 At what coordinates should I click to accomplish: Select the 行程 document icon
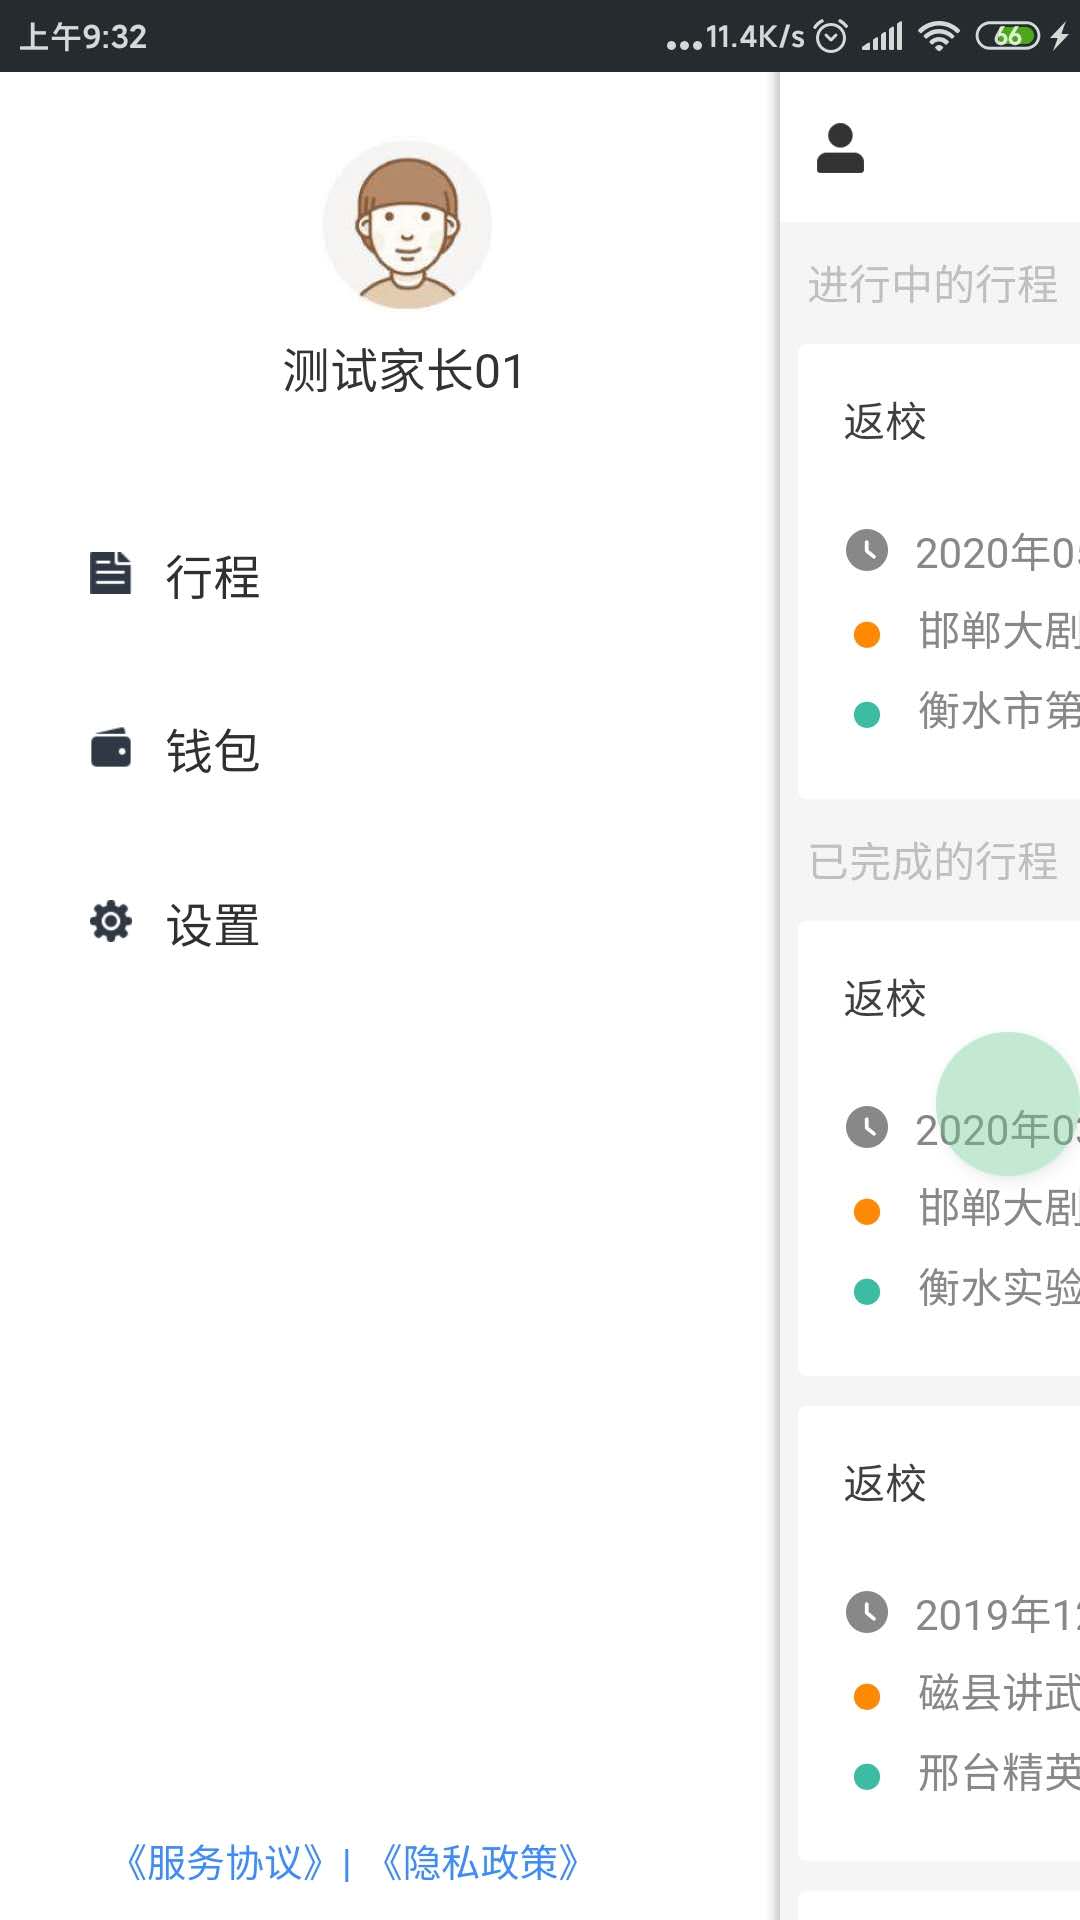[110, 573]
